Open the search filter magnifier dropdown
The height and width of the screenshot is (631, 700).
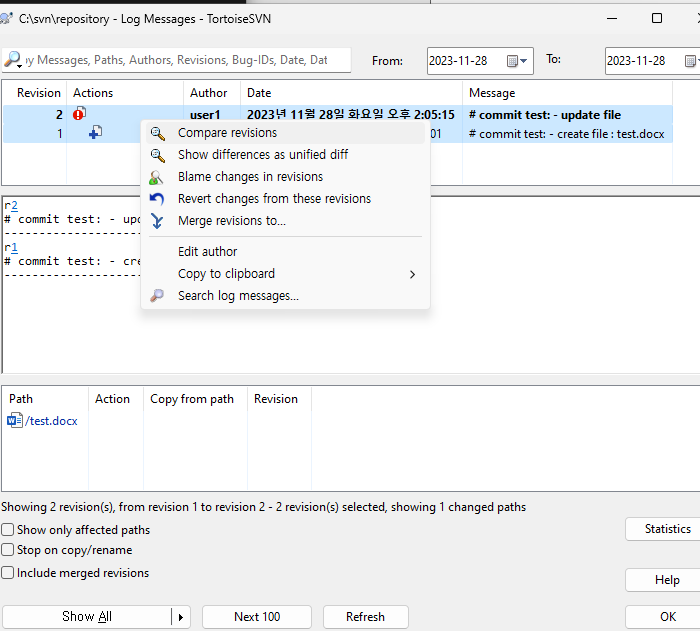[13, 60]
